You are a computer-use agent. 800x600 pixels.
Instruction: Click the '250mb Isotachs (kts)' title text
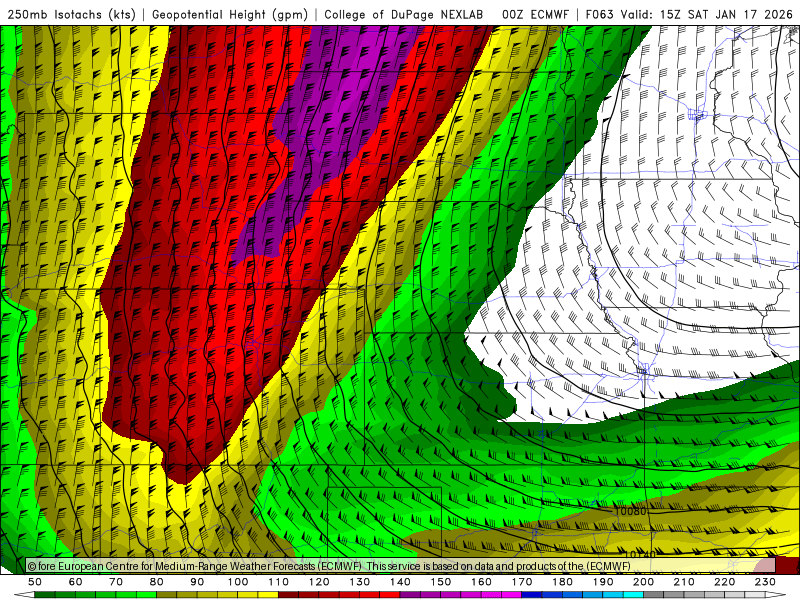(x=71, y=14)
